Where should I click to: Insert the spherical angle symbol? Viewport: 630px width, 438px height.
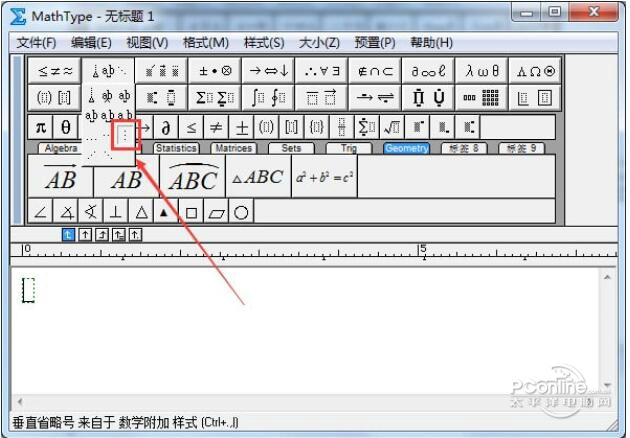pyautogui.click(x=91, y=212)
